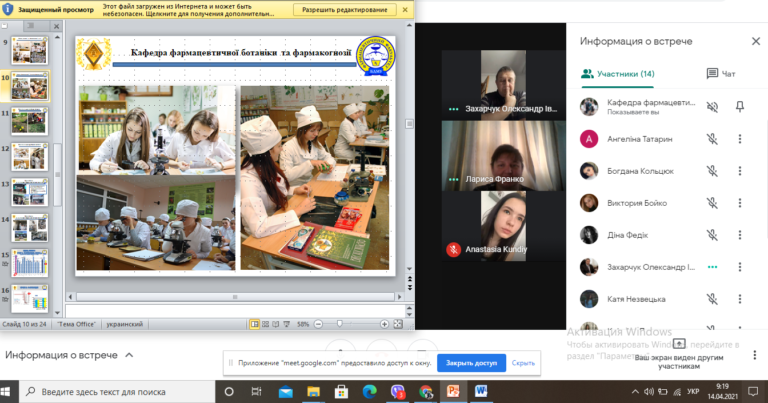The width and height of the screenshot is (768, 403).
Task: Close the protected view warning bar
Action: [x=405, y=9]
